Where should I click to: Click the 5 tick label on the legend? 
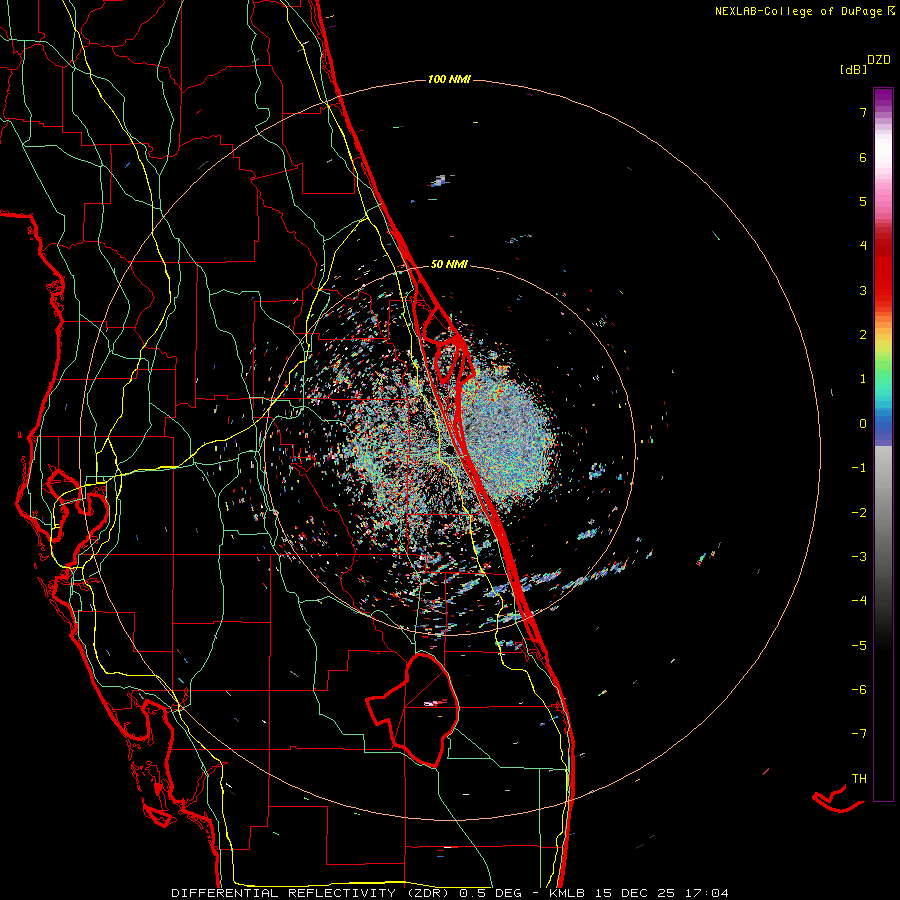[863, 201]
